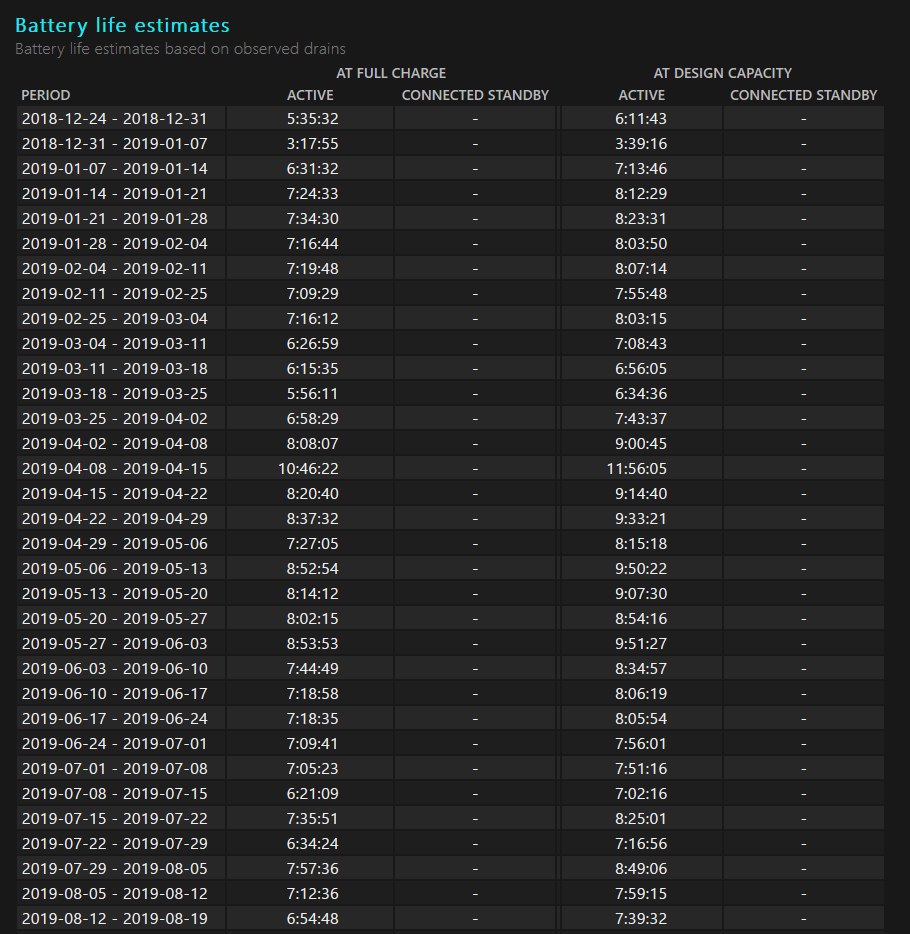
Task: Click the 10:46:22 active value
Action: pos(308,469)
